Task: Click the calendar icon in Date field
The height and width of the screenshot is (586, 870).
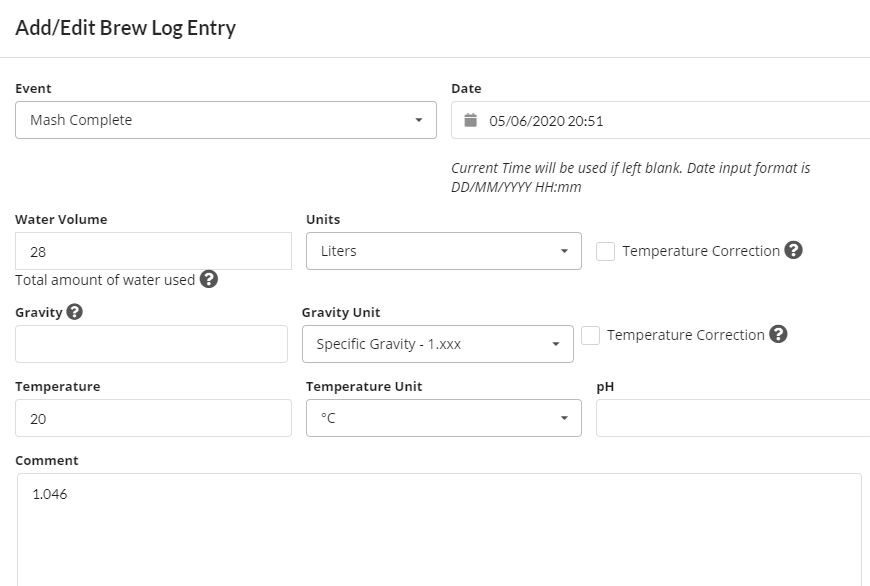Action: [471, 121]
